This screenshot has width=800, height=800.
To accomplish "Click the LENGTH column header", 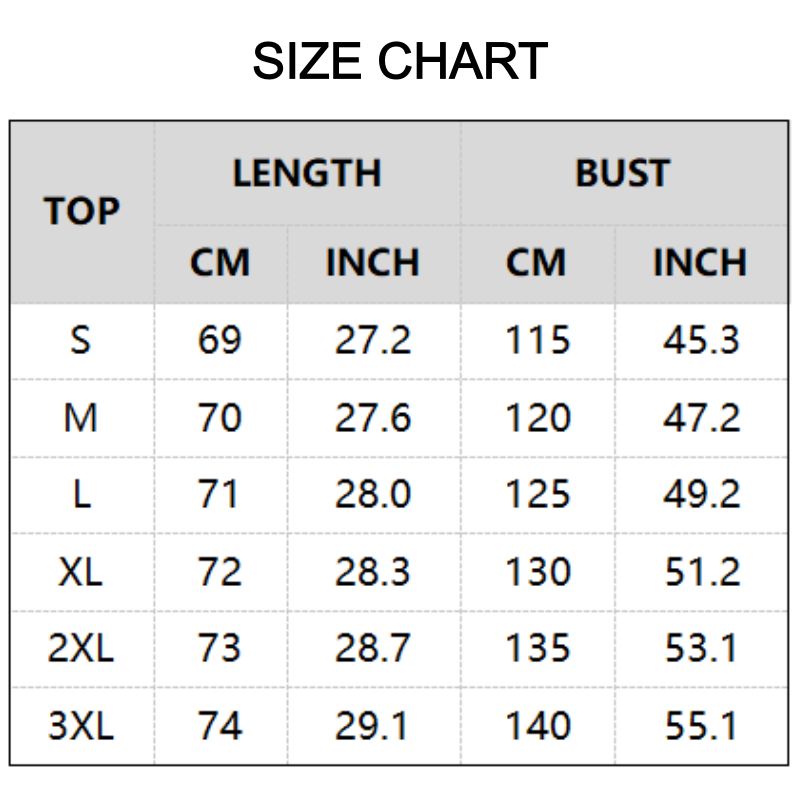I will (x=307, y=173).
